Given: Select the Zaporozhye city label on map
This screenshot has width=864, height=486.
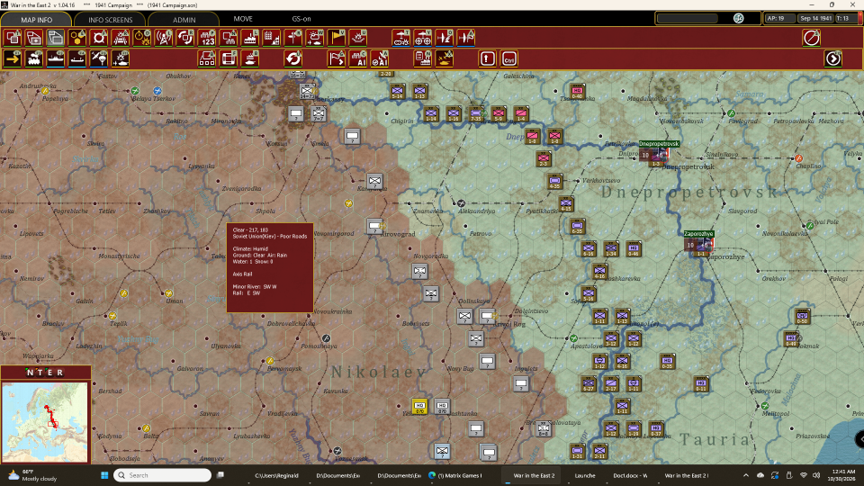Looking at the screenshot, I should pos(699,234).
